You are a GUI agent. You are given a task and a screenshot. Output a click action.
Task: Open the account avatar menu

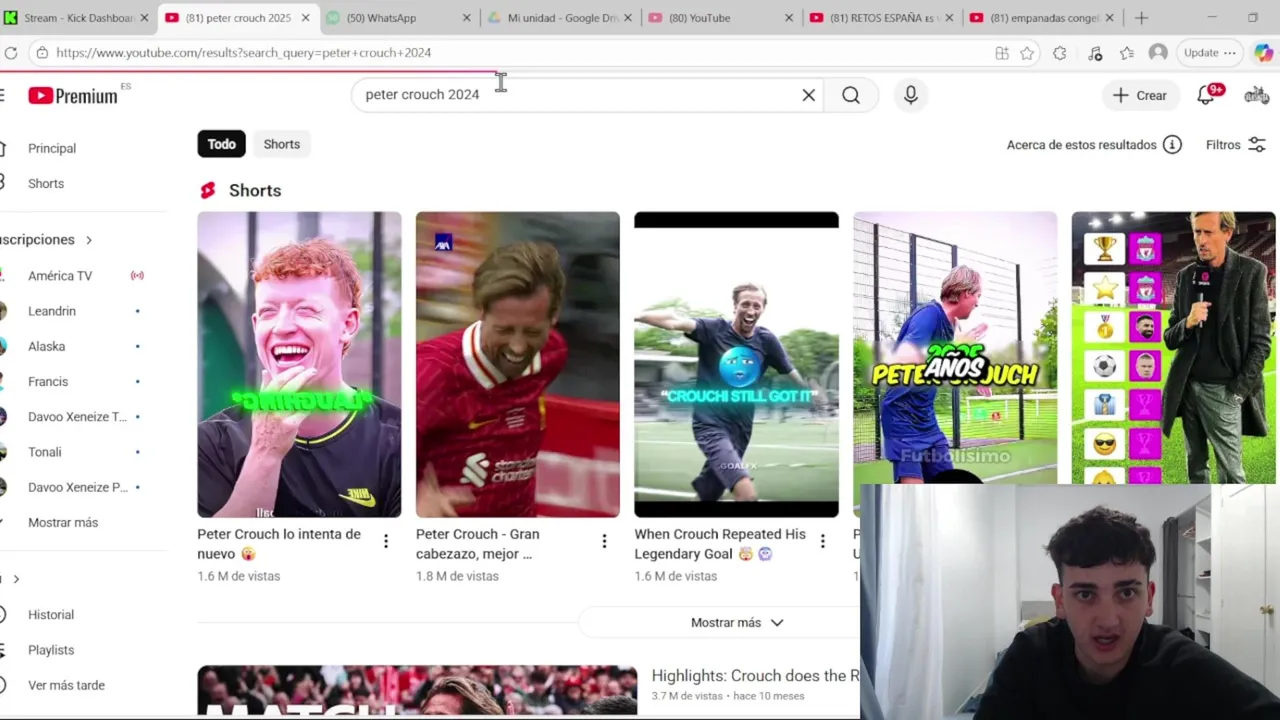click(x=1256, y=95)
